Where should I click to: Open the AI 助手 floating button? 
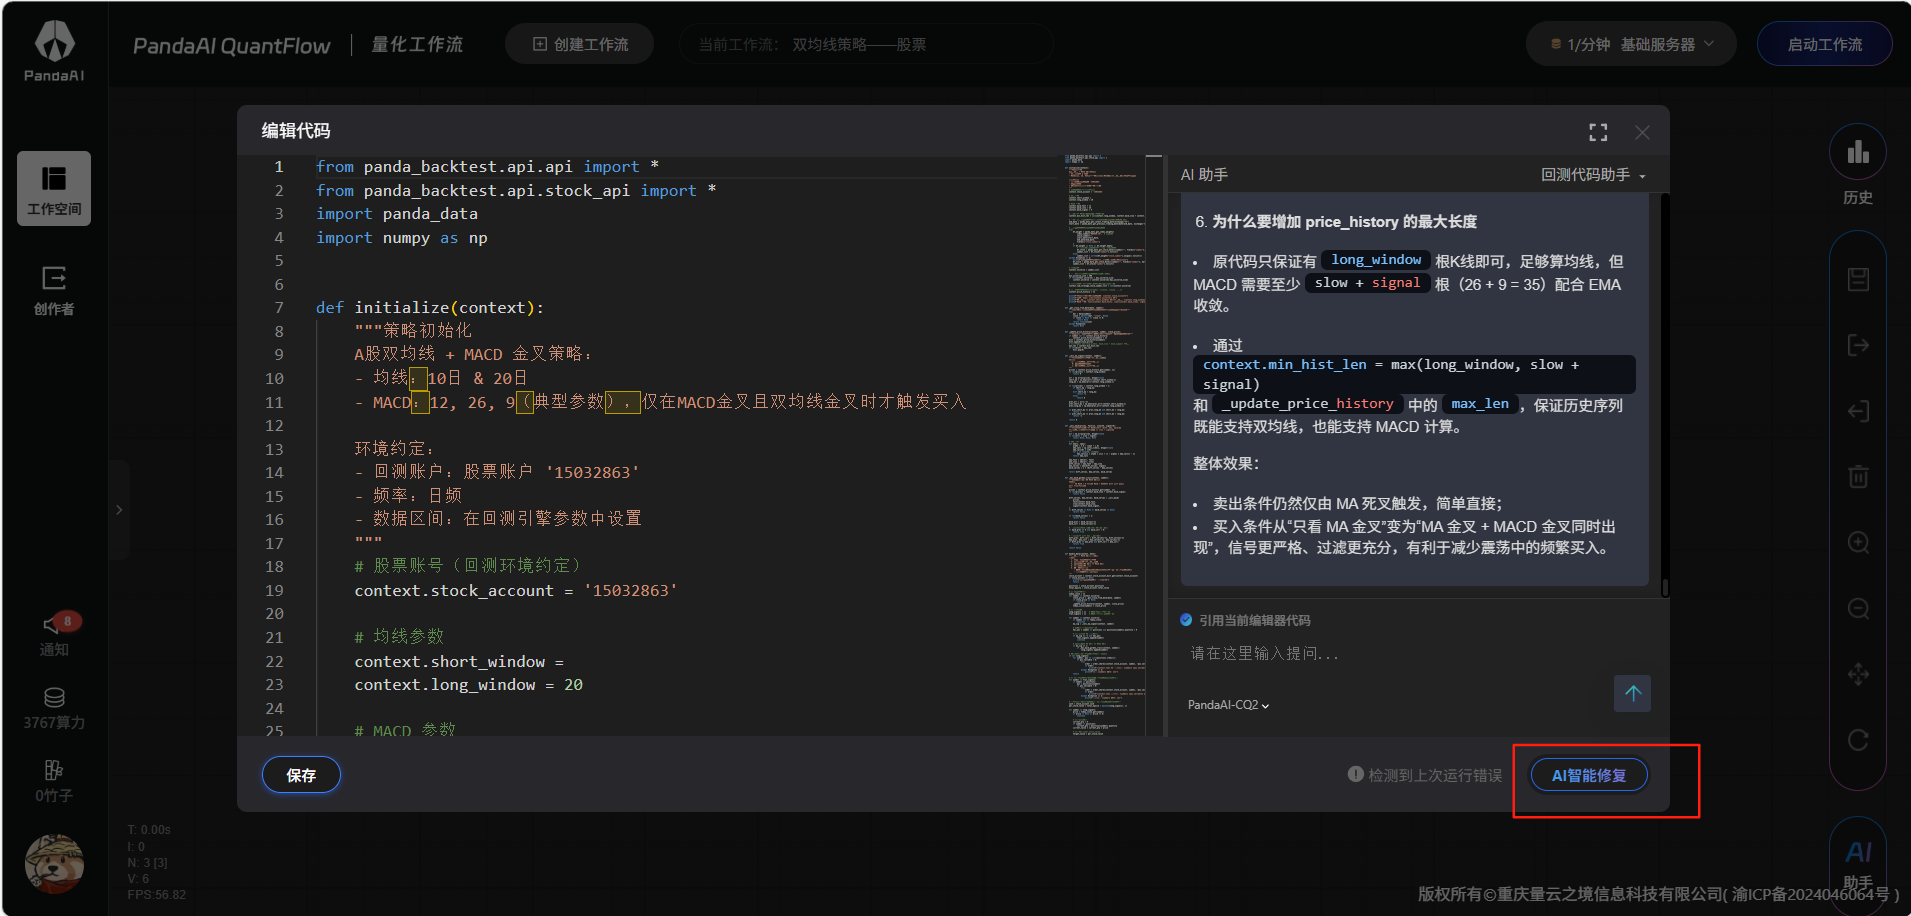pos(1858,862)
